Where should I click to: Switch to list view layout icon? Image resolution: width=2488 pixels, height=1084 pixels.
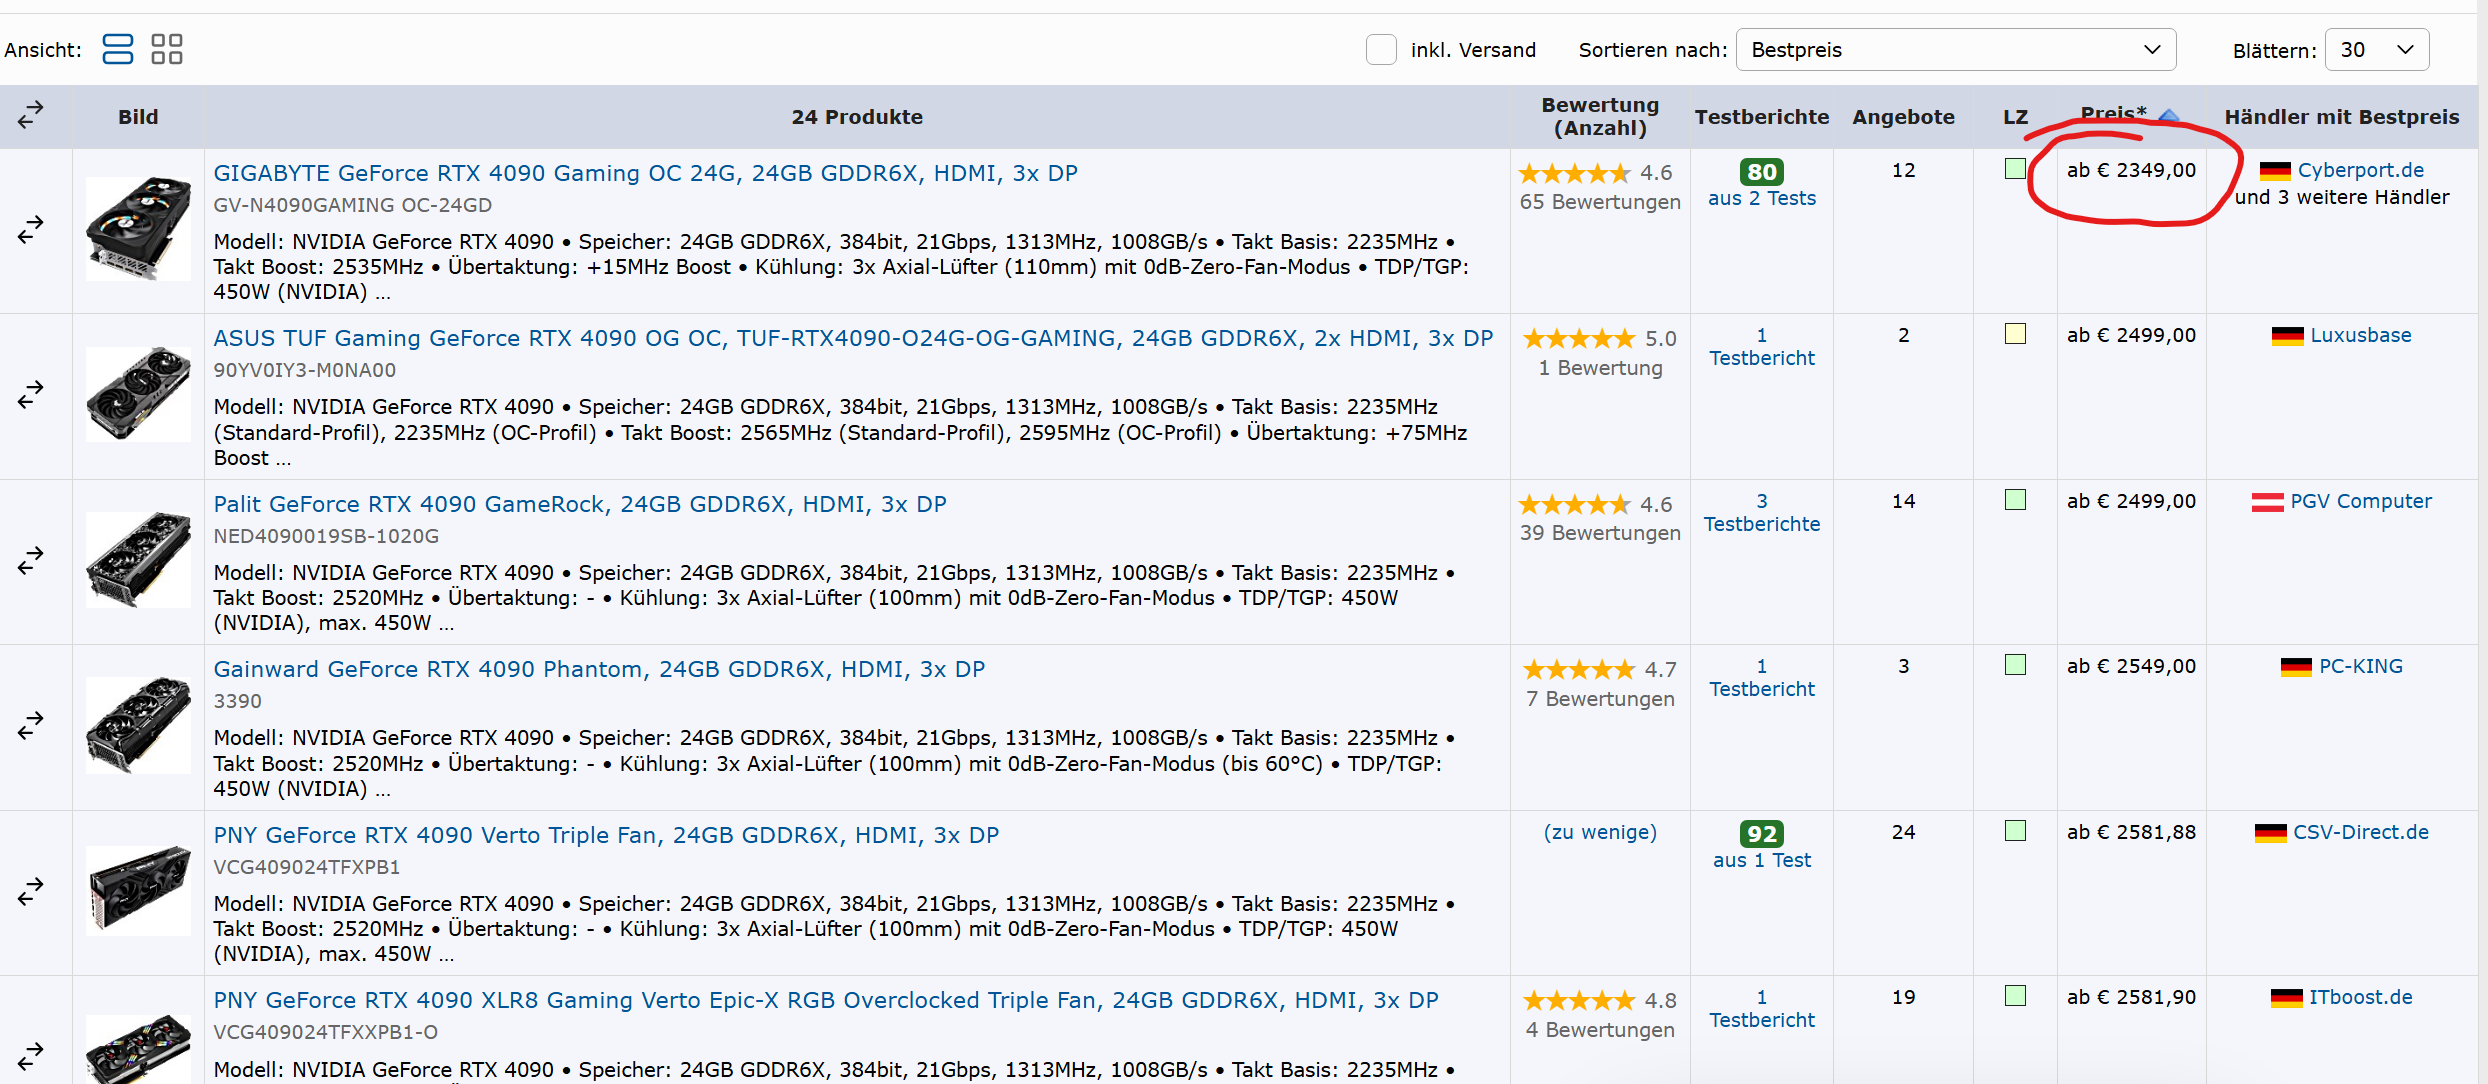point(117,49)
